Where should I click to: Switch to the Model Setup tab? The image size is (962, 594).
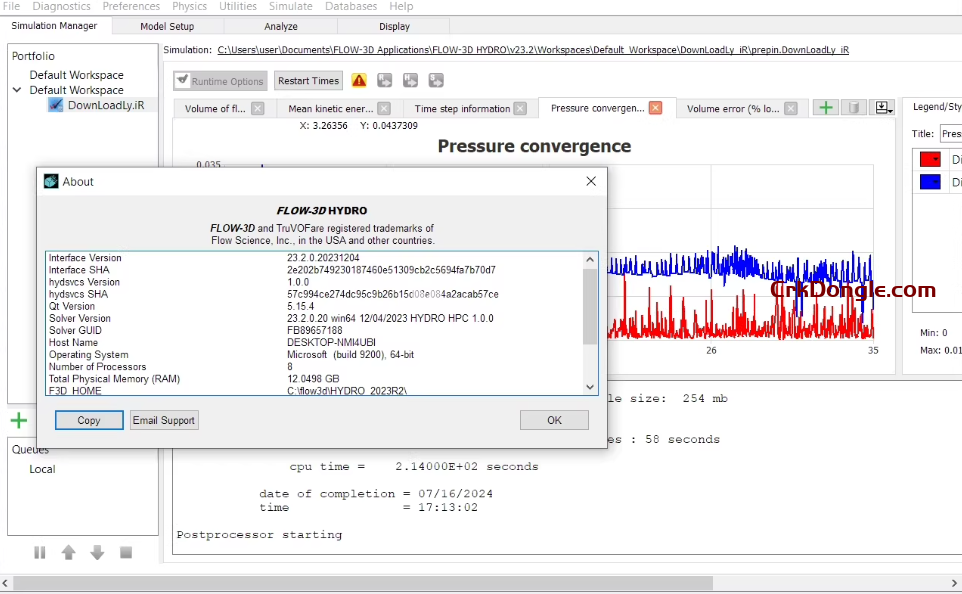click(x=167, y=26)
